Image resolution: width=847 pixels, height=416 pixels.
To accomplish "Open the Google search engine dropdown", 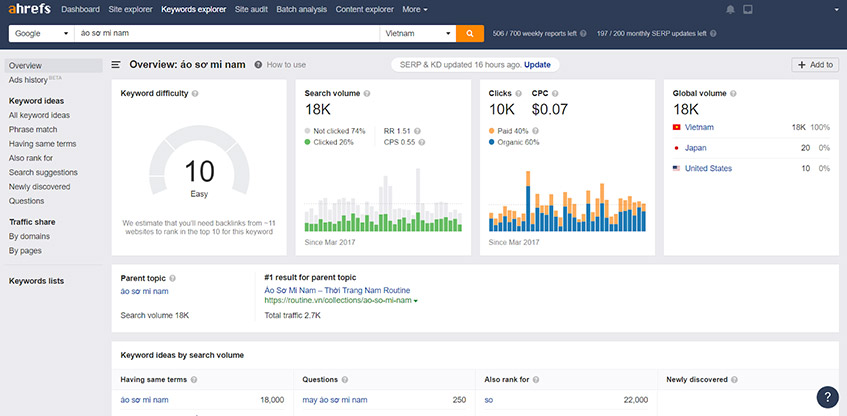I will (42, 33).
